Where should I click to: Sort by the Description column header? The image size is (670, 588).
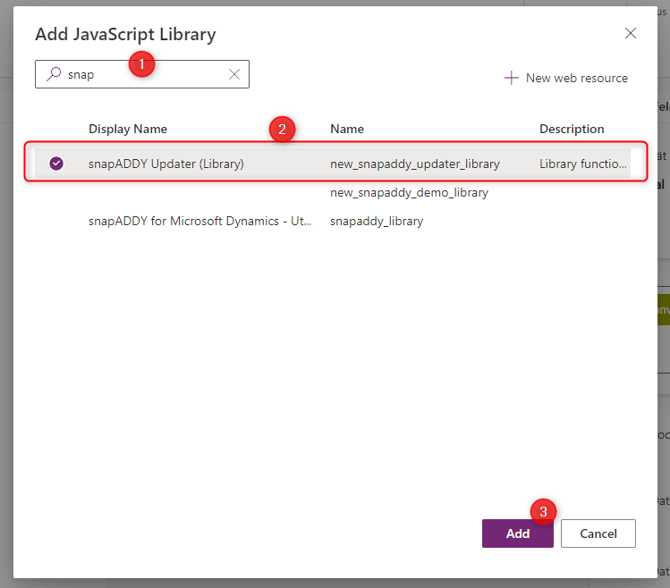[x=572, y=129]
